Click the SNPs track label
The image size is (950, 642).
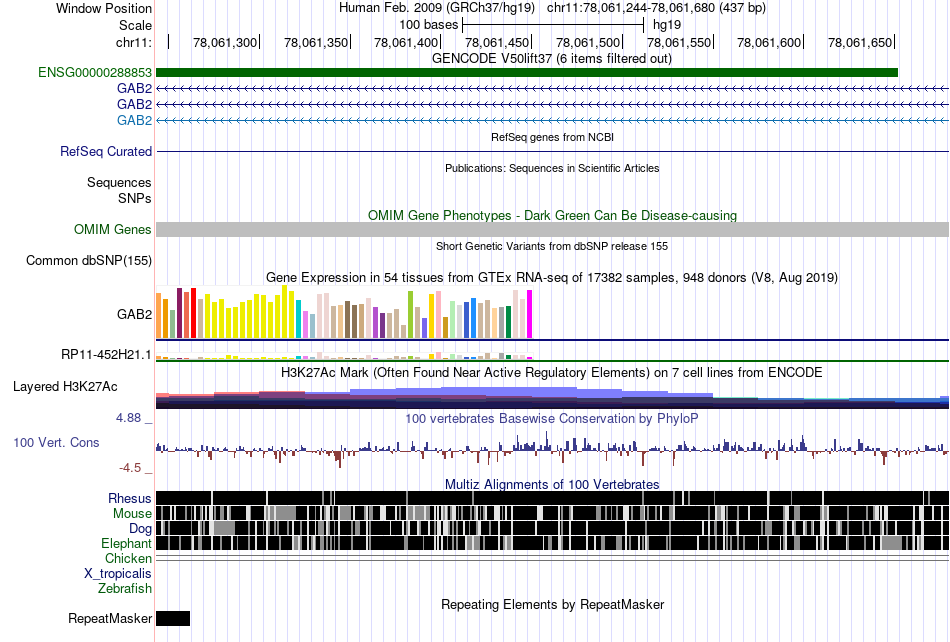(135, 198)
